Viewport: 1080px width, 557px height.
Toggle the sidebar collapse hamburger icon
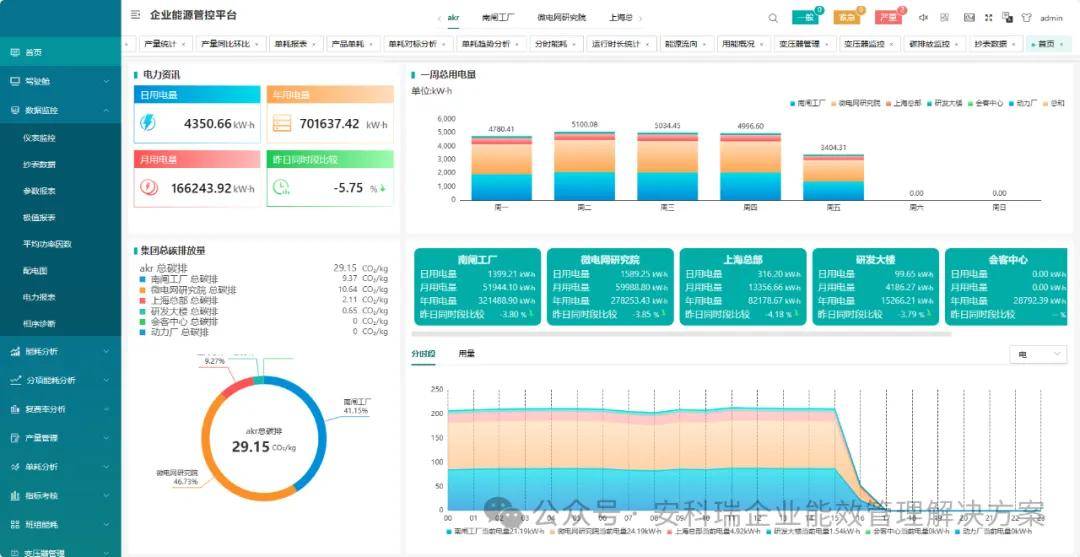pos(136,15)
